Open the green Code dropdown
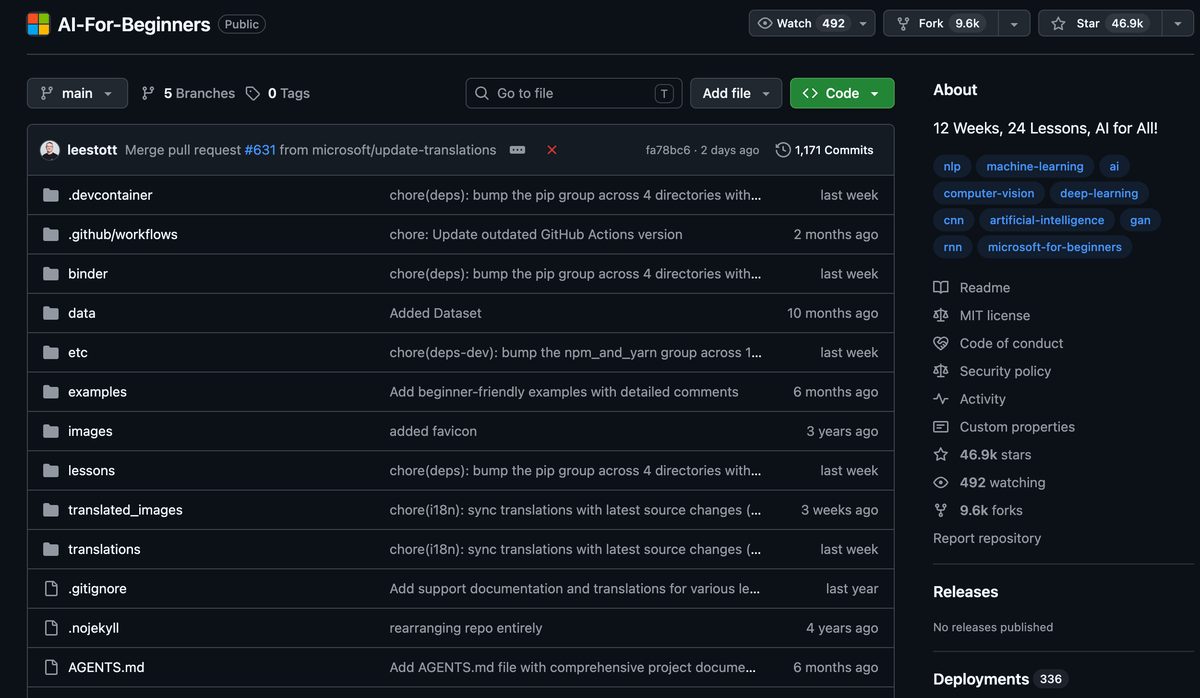This screenshot has height=698, width=1200. (x=842, y=93)
